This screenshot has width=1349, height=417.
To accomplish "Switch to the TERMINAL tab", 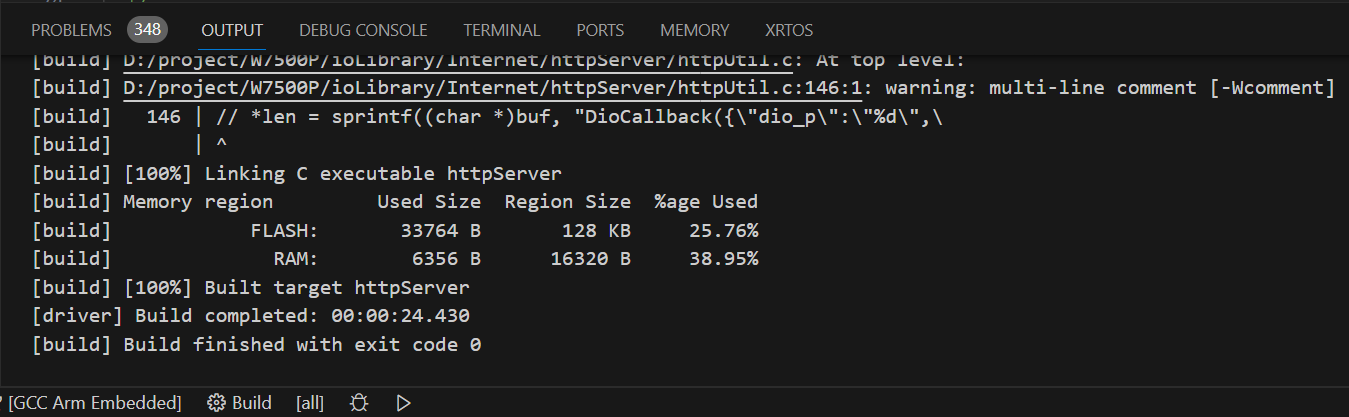I will [502, 30].
